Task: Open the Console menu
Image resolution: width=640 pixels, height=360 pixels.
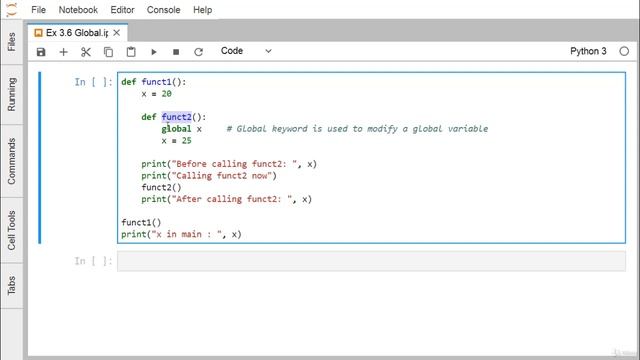Action: (163, 10)
